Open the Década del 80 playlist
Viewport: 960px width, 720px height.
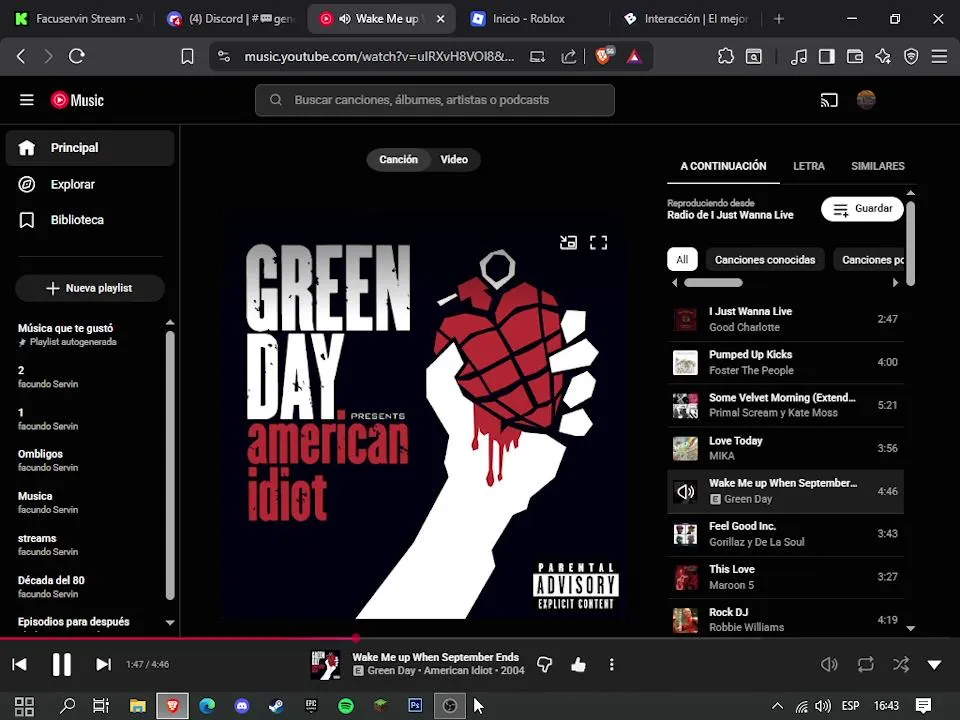tap(51, 587)
